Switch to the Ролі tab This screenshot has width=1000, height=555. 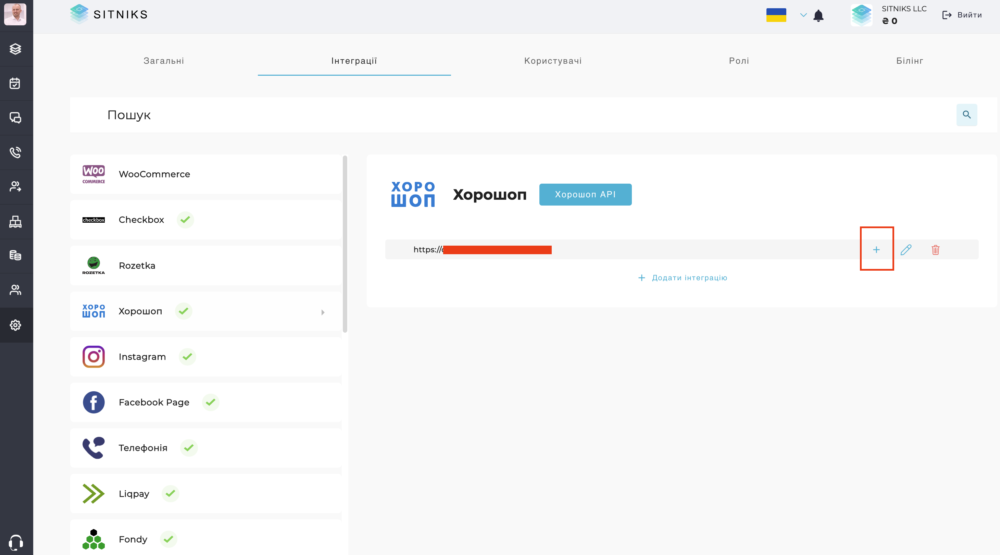point(739,61)
